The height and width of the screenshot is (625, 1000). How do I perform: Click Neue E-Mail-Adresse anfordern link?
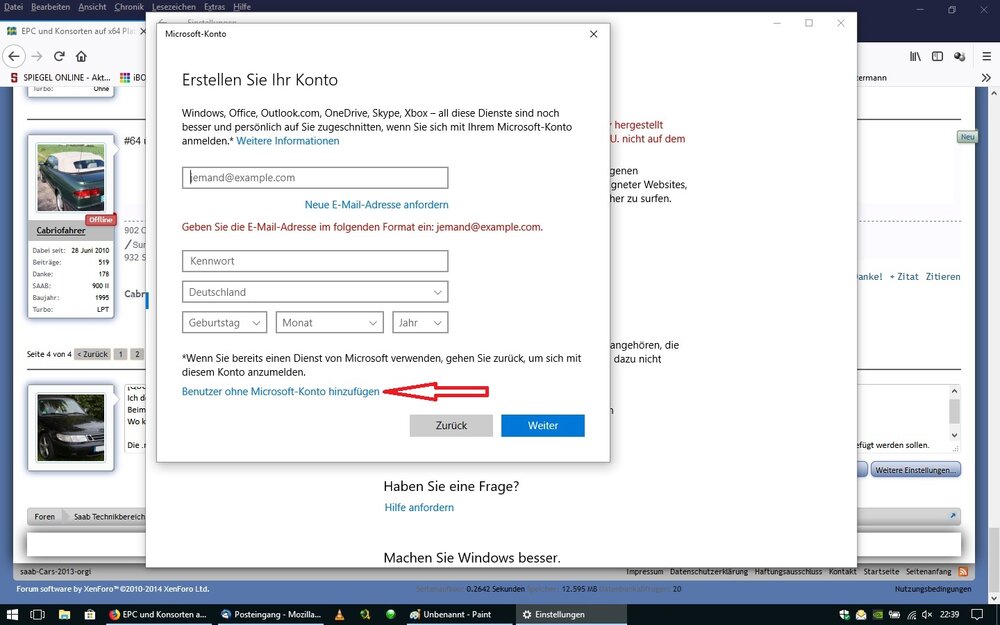[x=376, y=205]
